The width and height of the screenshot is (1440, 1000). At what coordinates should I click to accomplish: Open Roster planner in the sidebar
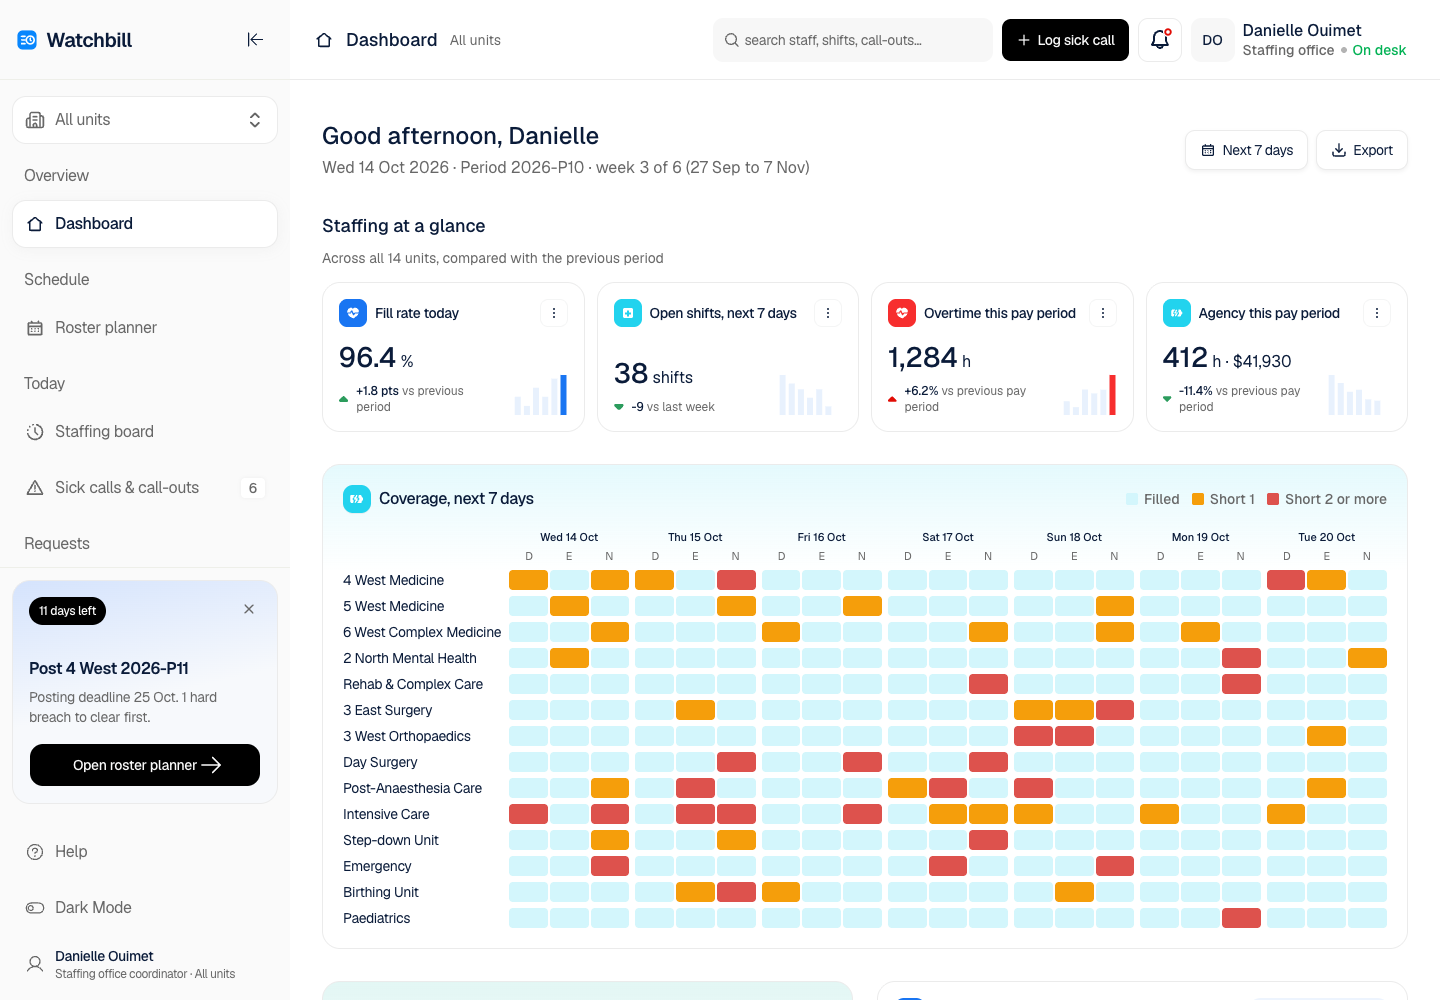(x=145, y=328)
